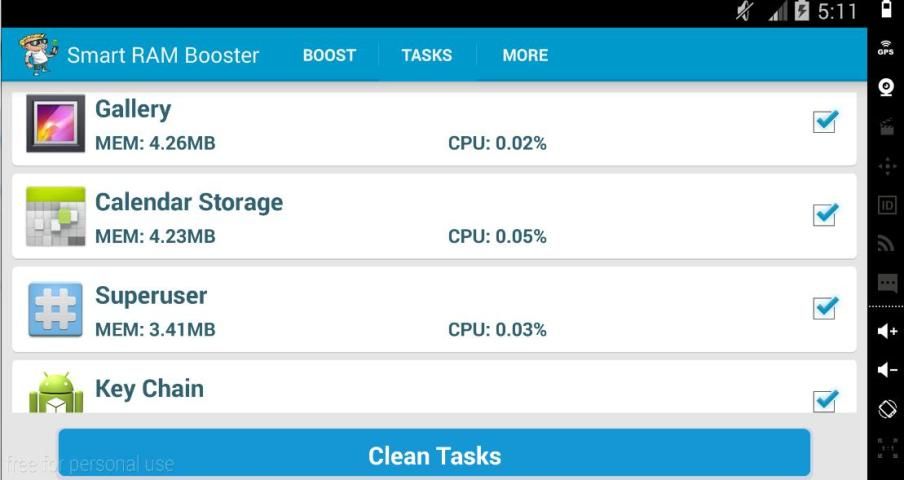
Task: Decrease volume using the sidebar speaker icon
Action: tap(886, 370)
